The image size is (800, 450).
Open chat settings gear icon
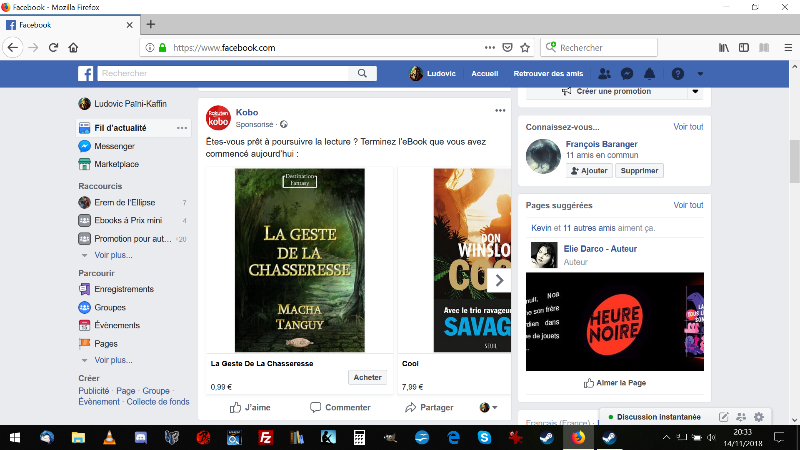(759, 416)
